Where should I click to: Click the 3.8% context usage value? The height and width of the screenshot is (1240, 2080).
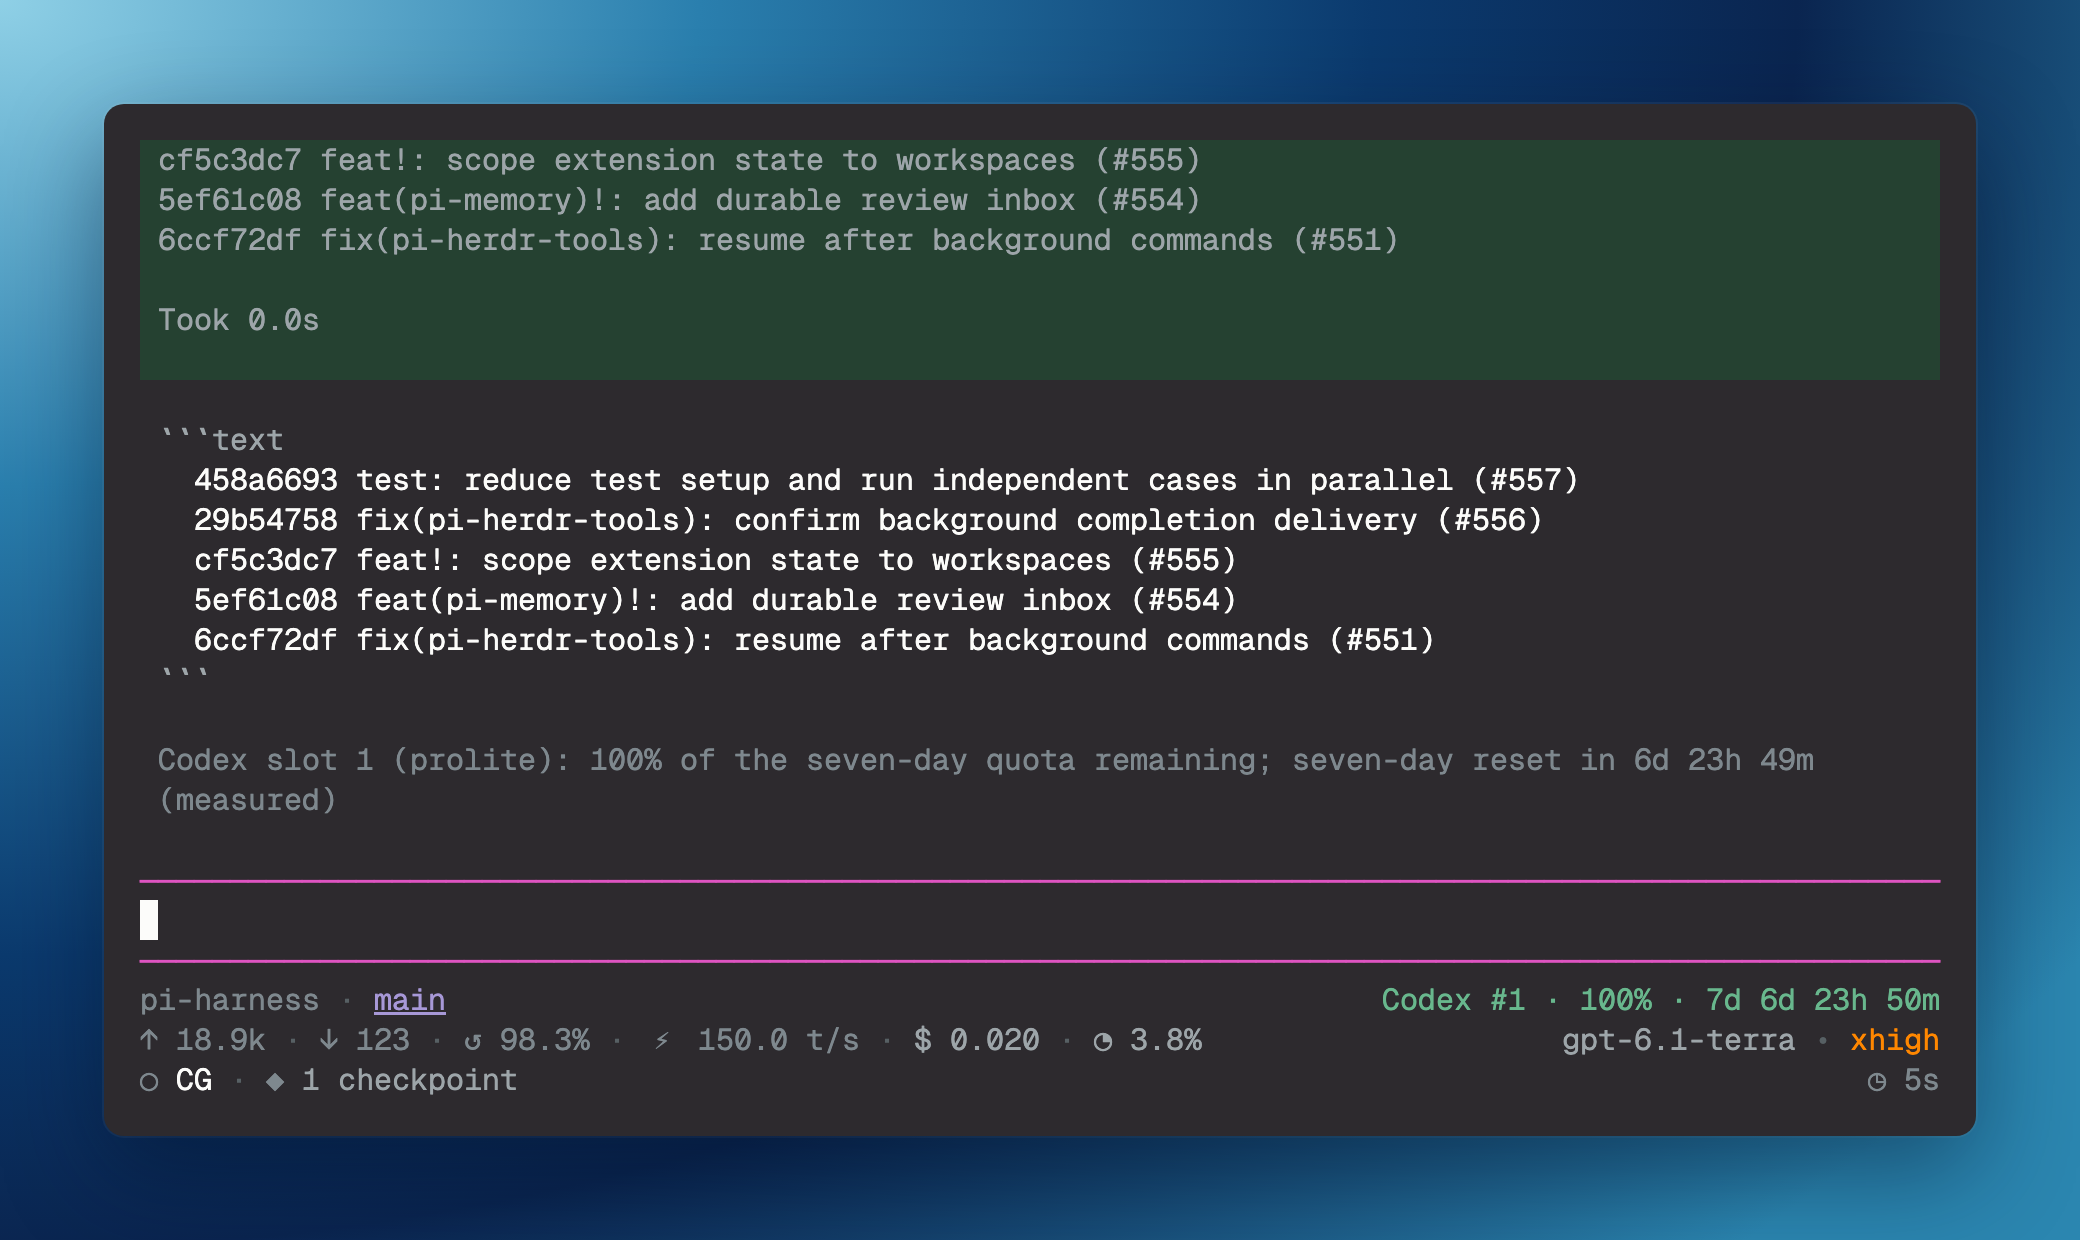[x=1166, y=1040]
